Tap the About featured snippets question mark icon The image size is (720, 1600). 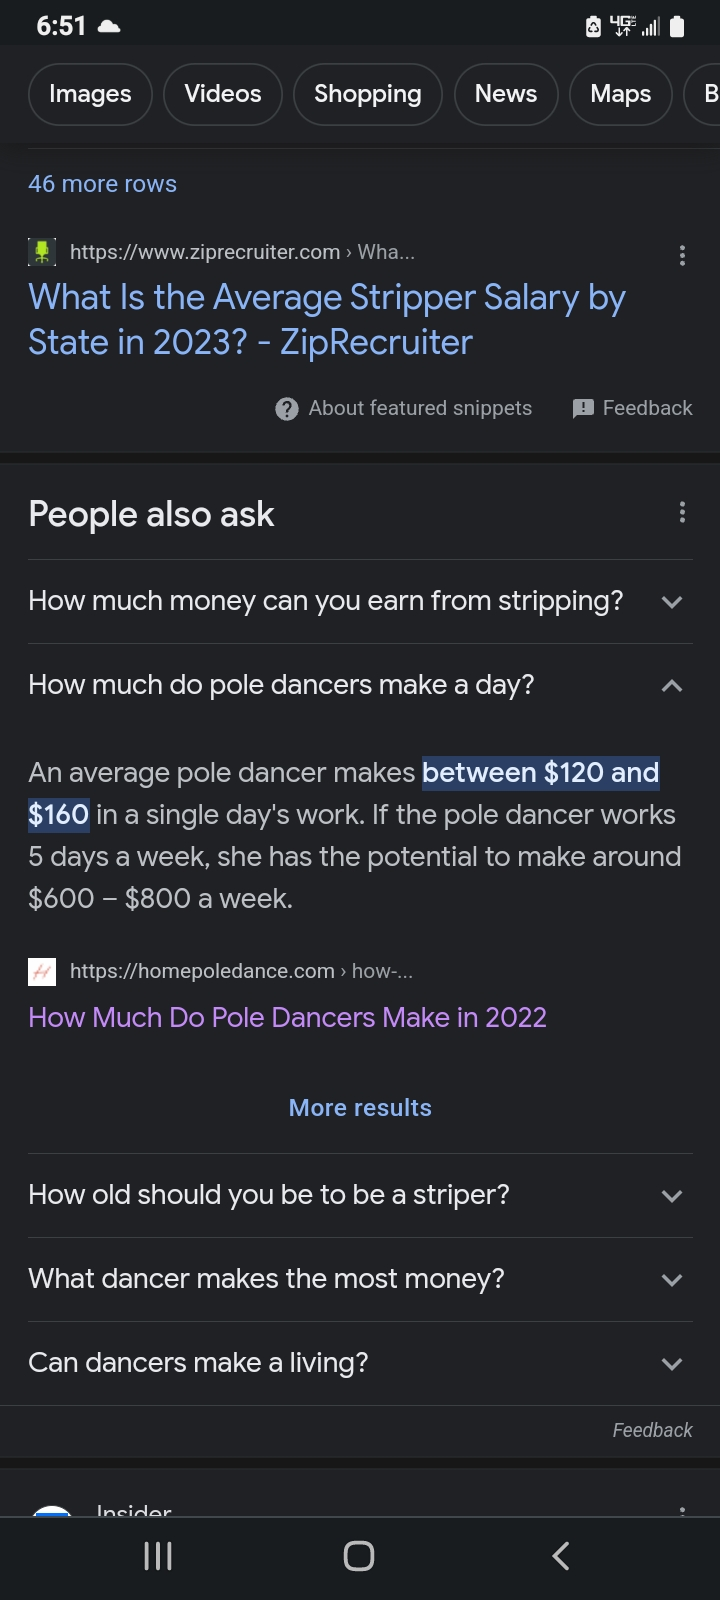(x=287, y=409)
